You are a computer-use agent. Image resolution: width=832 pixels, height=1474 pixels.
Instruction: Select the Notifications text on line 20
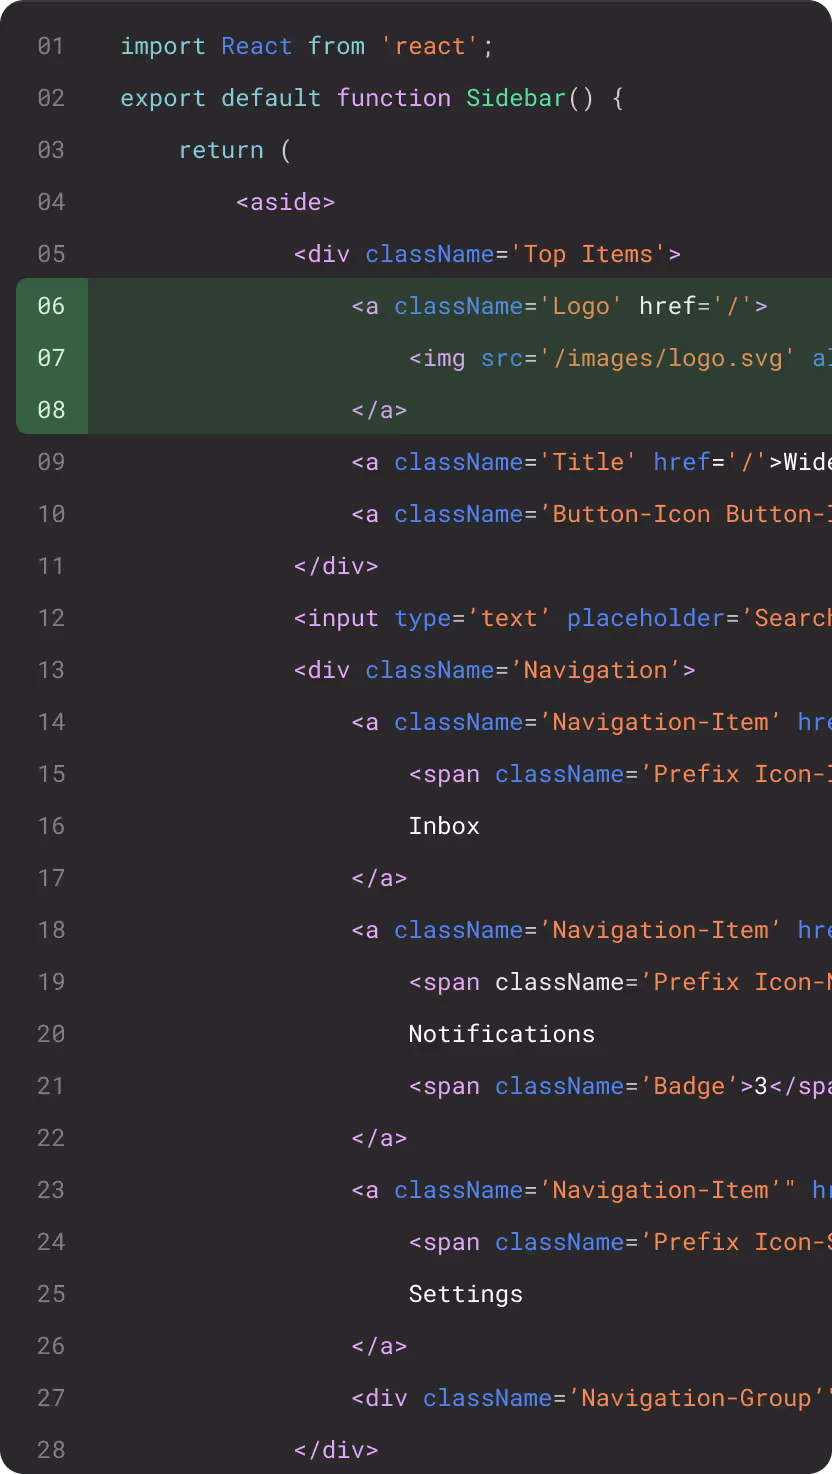tap(501, 1034)
